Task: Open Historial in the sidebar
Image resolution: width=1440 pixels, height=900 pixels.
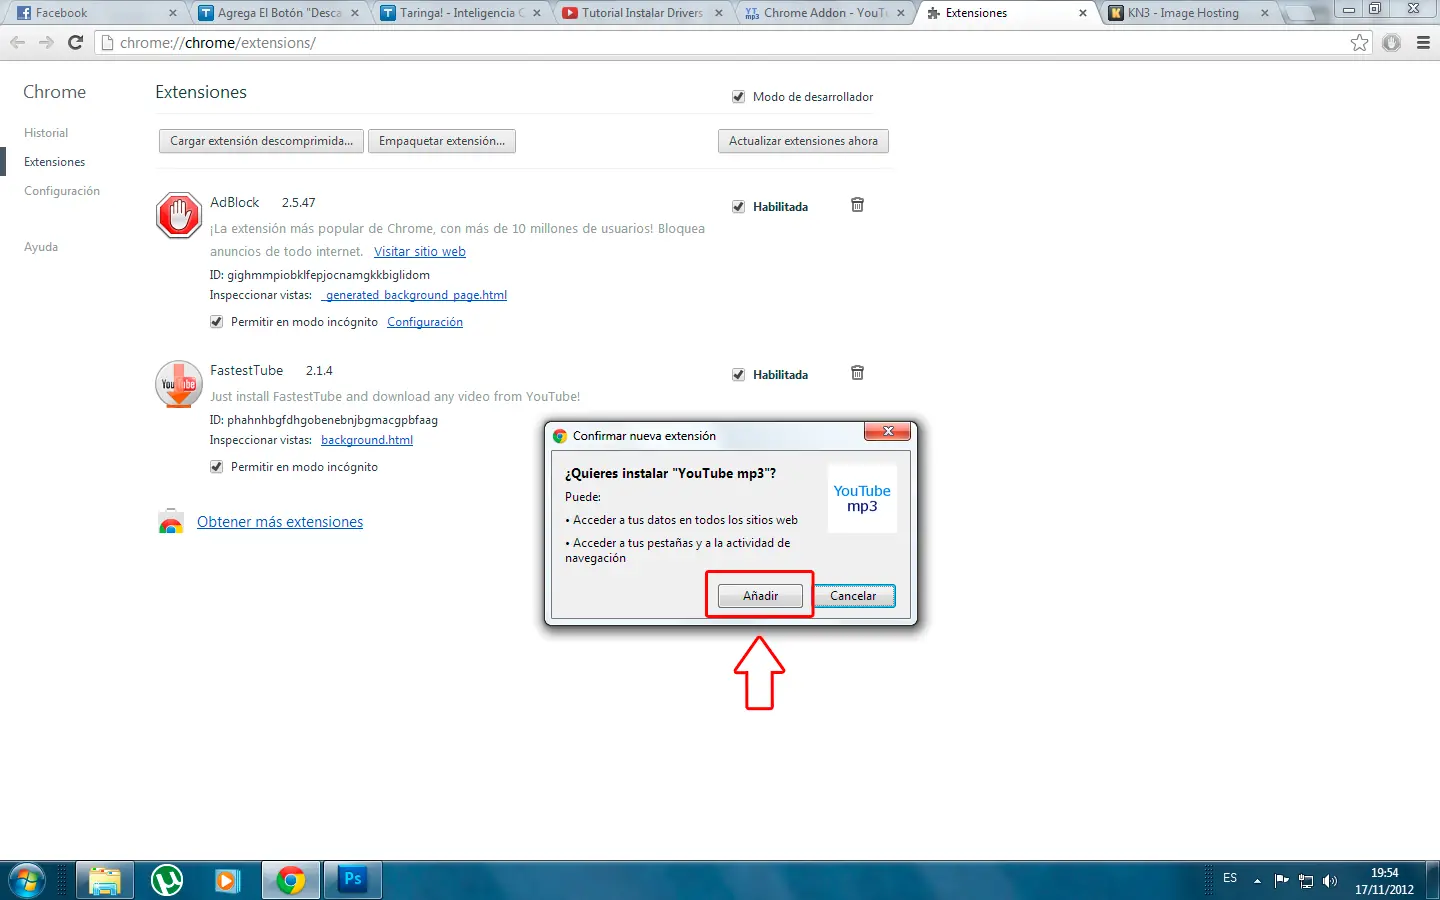Action: tap(46, 133)
